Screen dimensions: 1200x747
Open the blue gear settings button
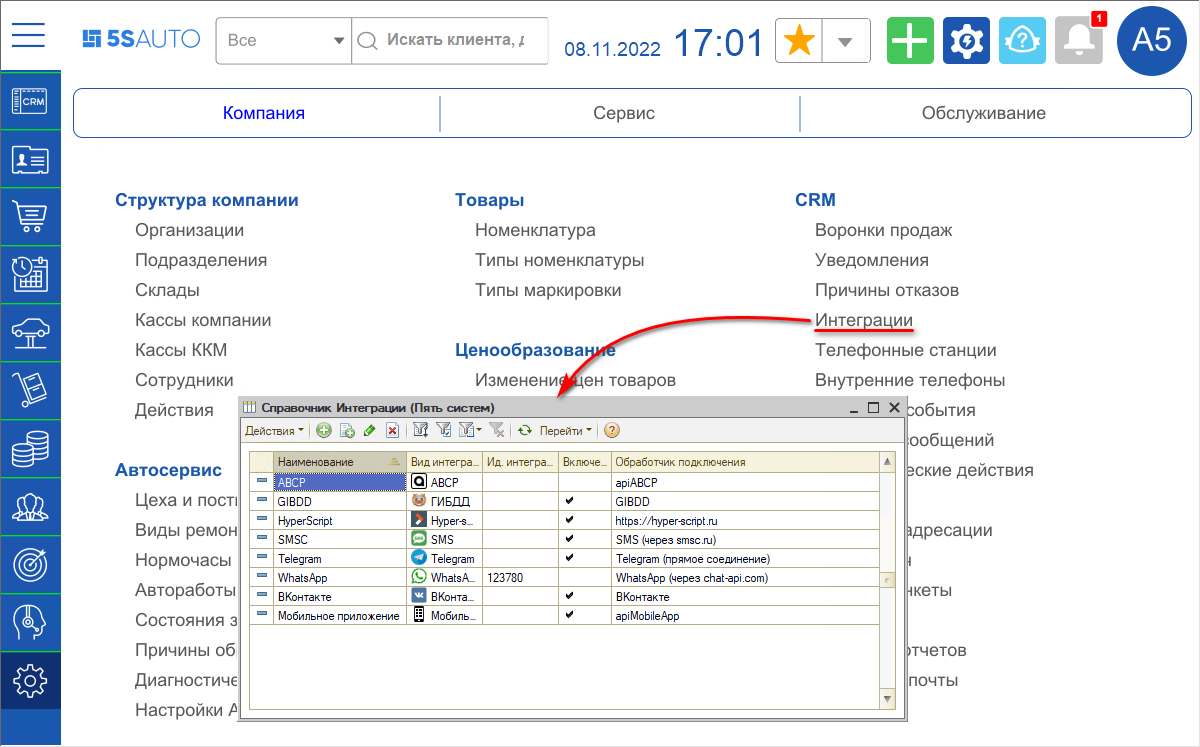point(966,41)
